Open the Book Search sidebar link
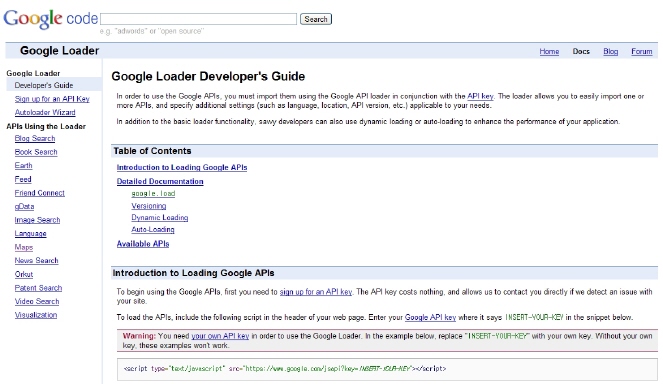 (x=36, y=152)
